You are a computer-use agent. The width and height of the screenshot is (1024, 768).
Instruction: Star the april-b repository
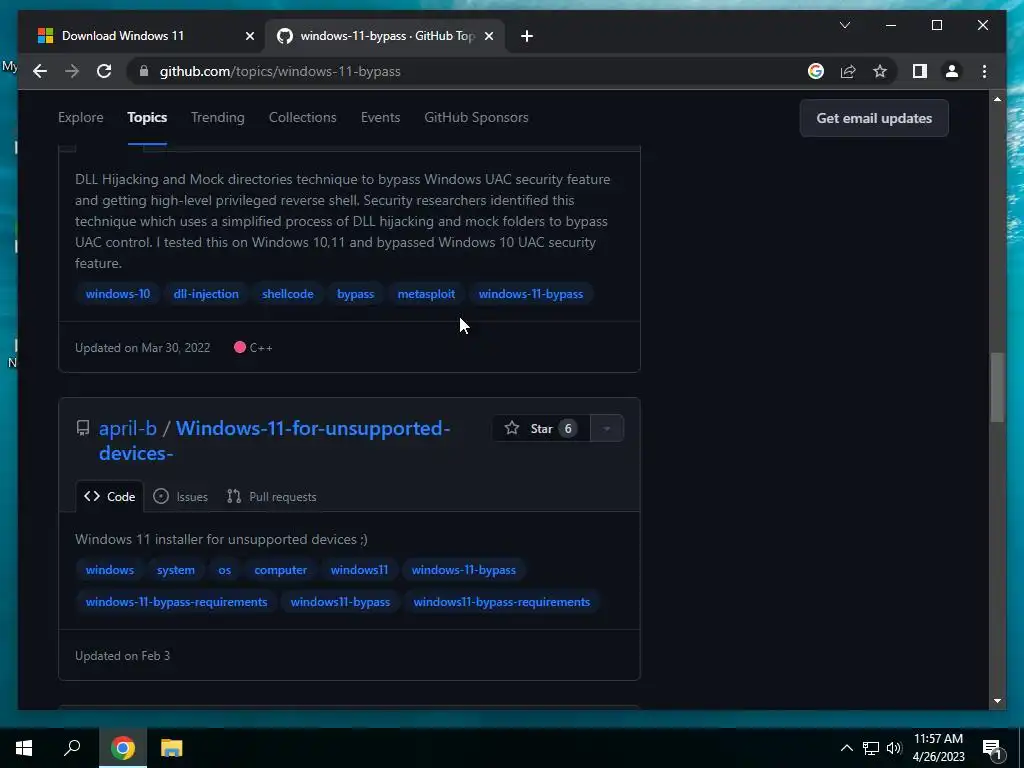tap(541, 428)
